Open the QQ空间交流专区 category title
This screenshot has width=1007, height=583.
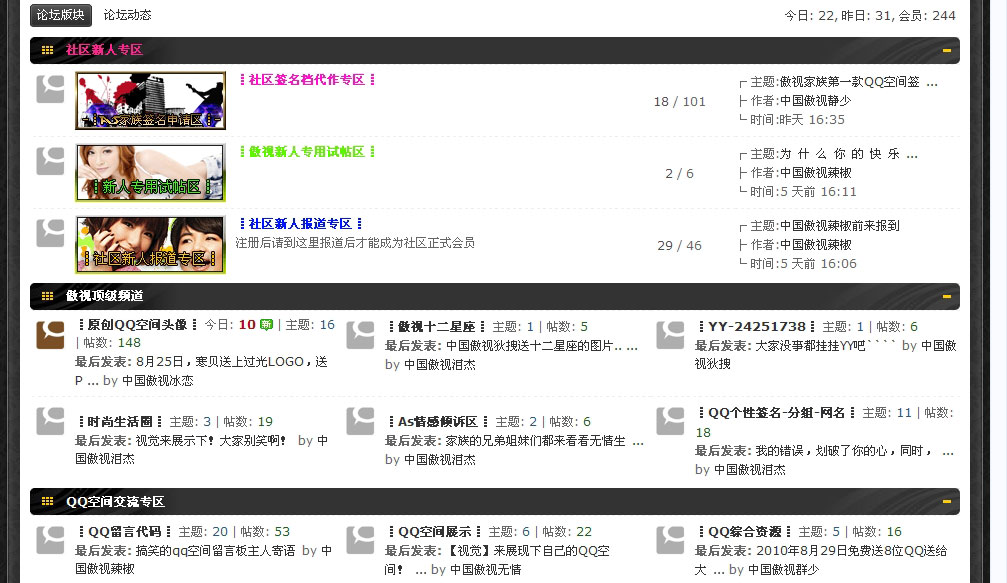(x=116, y=501)
